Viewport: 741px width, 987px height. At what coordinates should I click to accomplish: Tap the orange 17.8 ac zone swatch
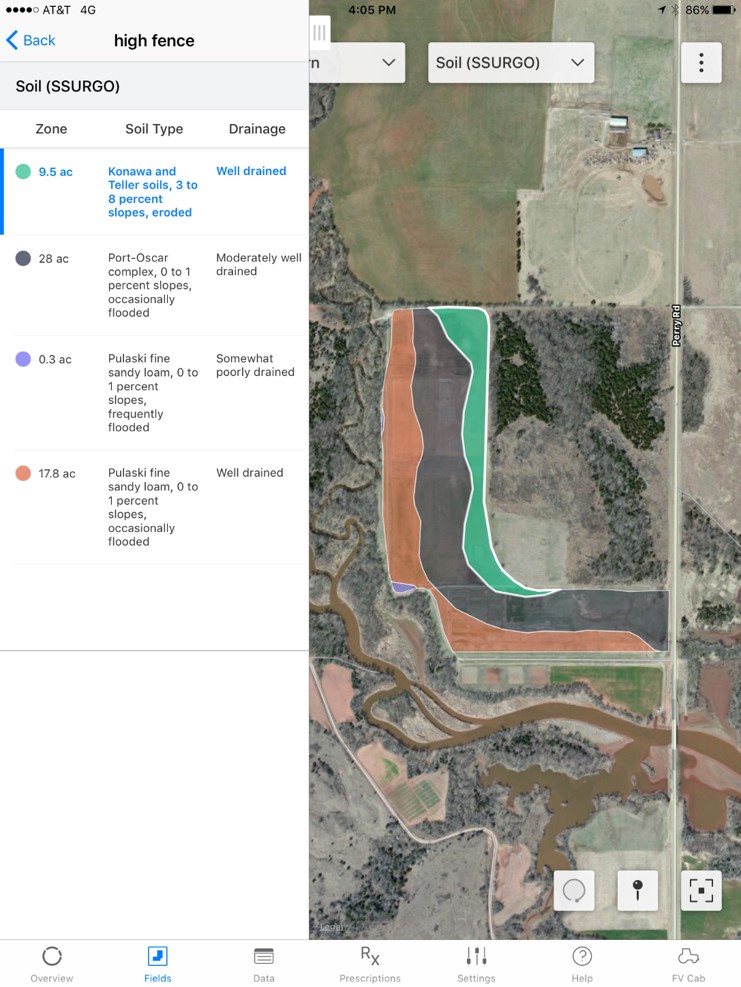[x=23, y=473]
